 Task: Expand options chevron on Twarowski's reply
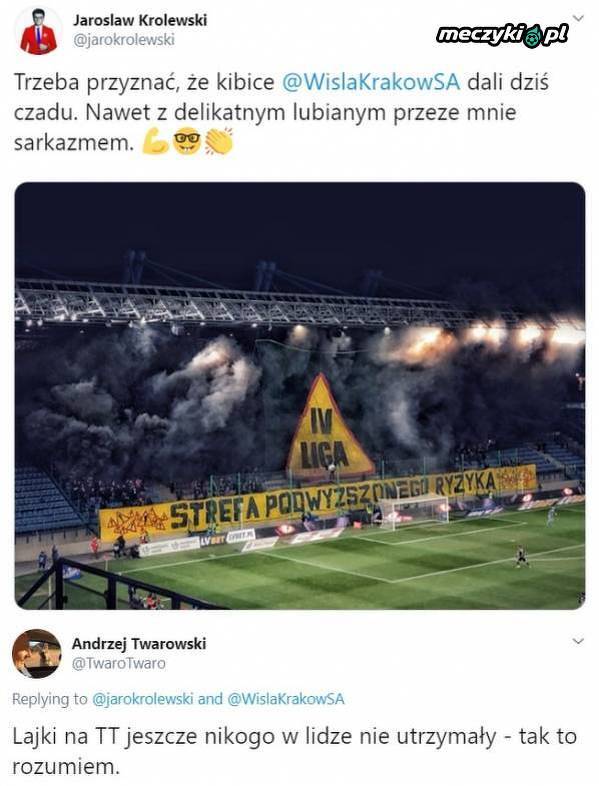tap(578, 641)
